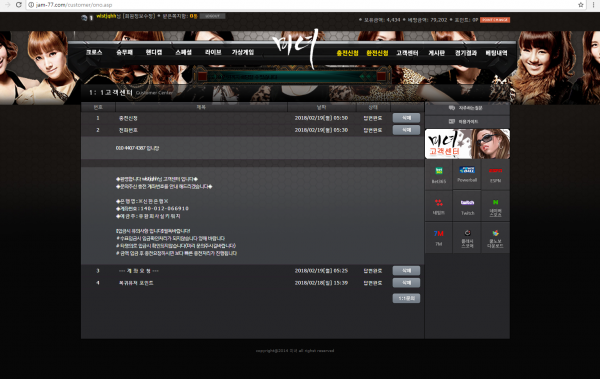Open the green N Naver sports icon

495,206
